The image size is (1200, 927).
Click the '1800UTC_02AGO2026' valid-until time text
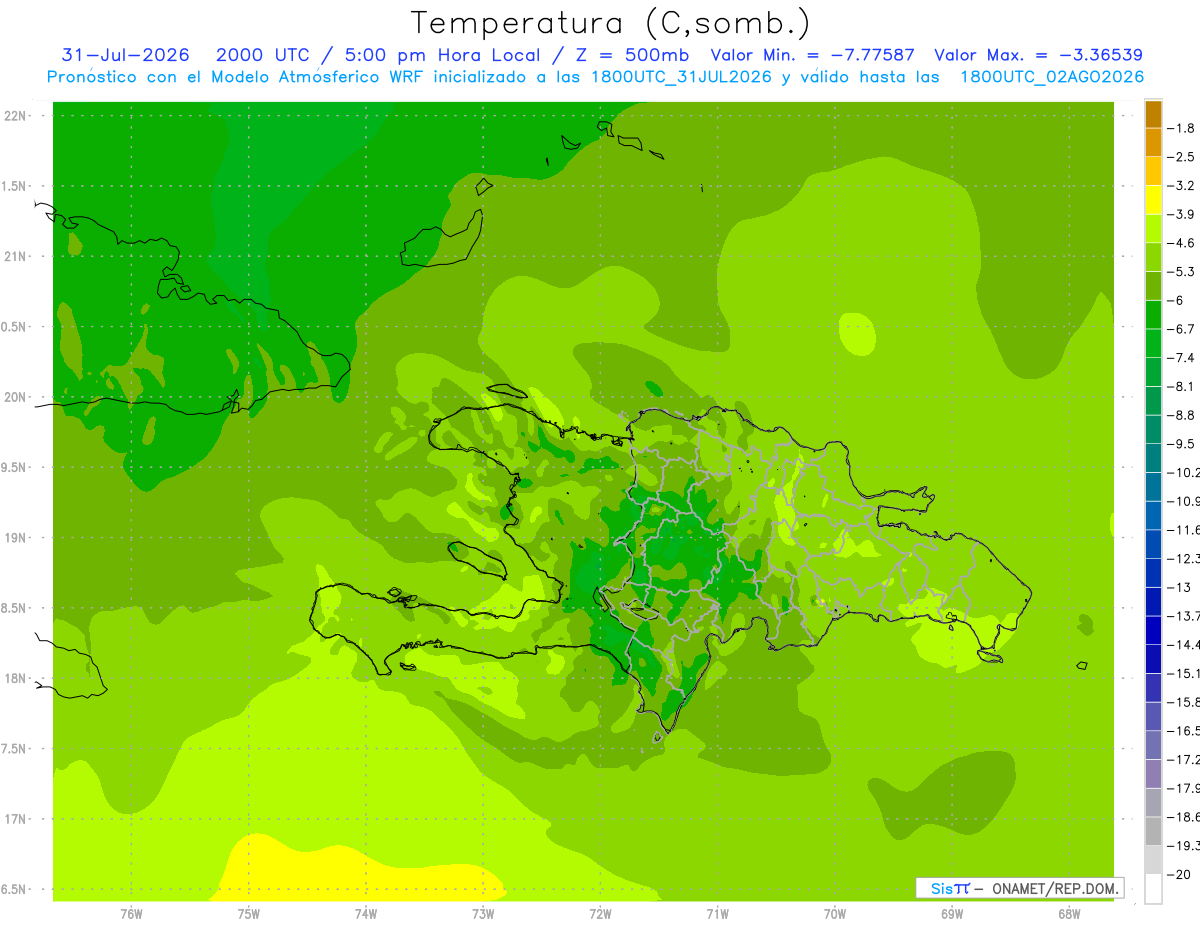(x=1052, y=76)
